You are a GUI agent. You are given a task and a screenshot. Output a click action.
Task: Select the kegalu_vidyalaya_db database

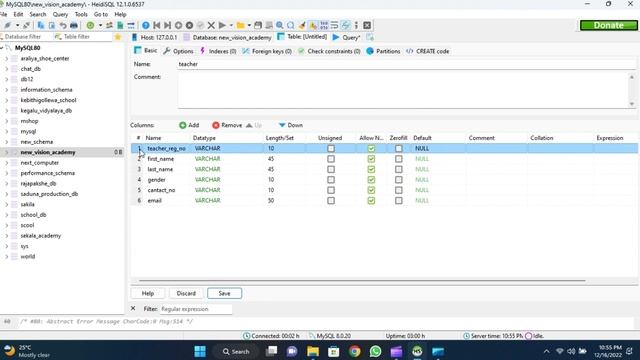[x=46, y=111]
